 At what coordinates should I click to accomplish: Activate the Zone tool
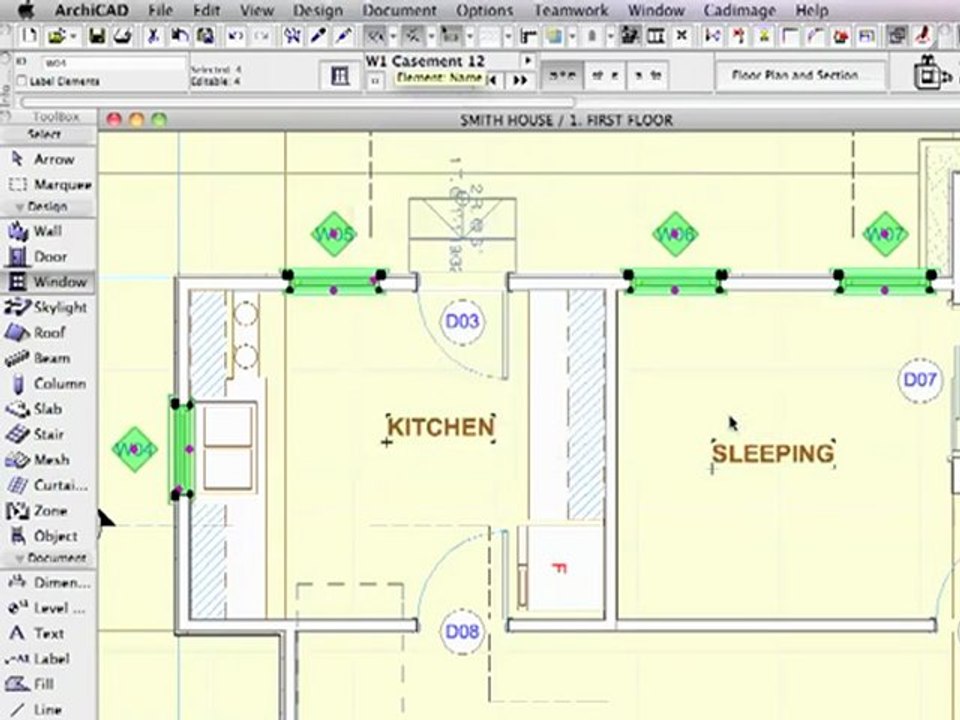(x=48, y=511)
